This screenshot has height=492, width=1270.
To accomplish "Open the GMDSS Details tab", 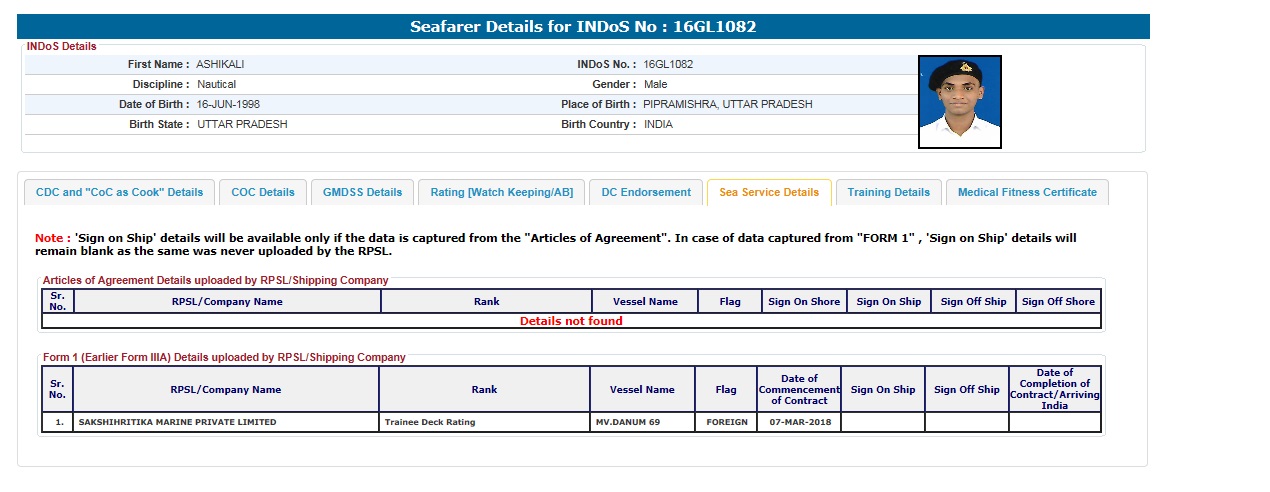I will click(x=362, y=192).
